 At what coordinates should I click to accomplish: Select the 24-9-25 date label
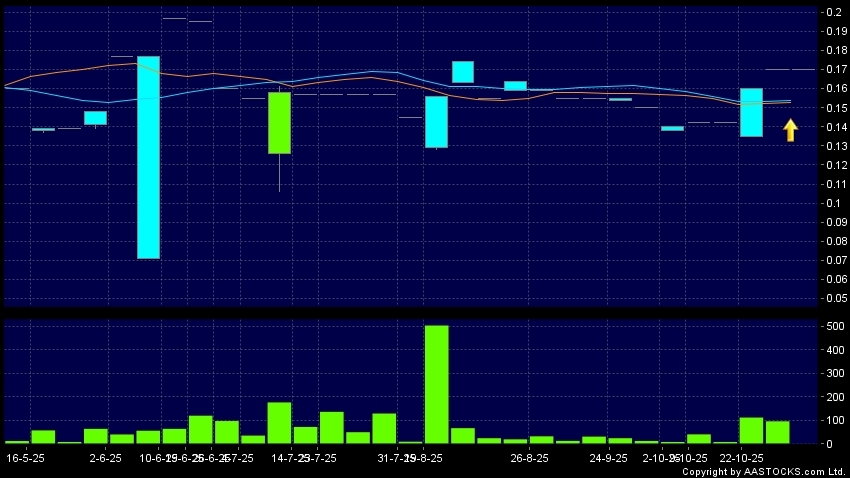pos(608,458)
